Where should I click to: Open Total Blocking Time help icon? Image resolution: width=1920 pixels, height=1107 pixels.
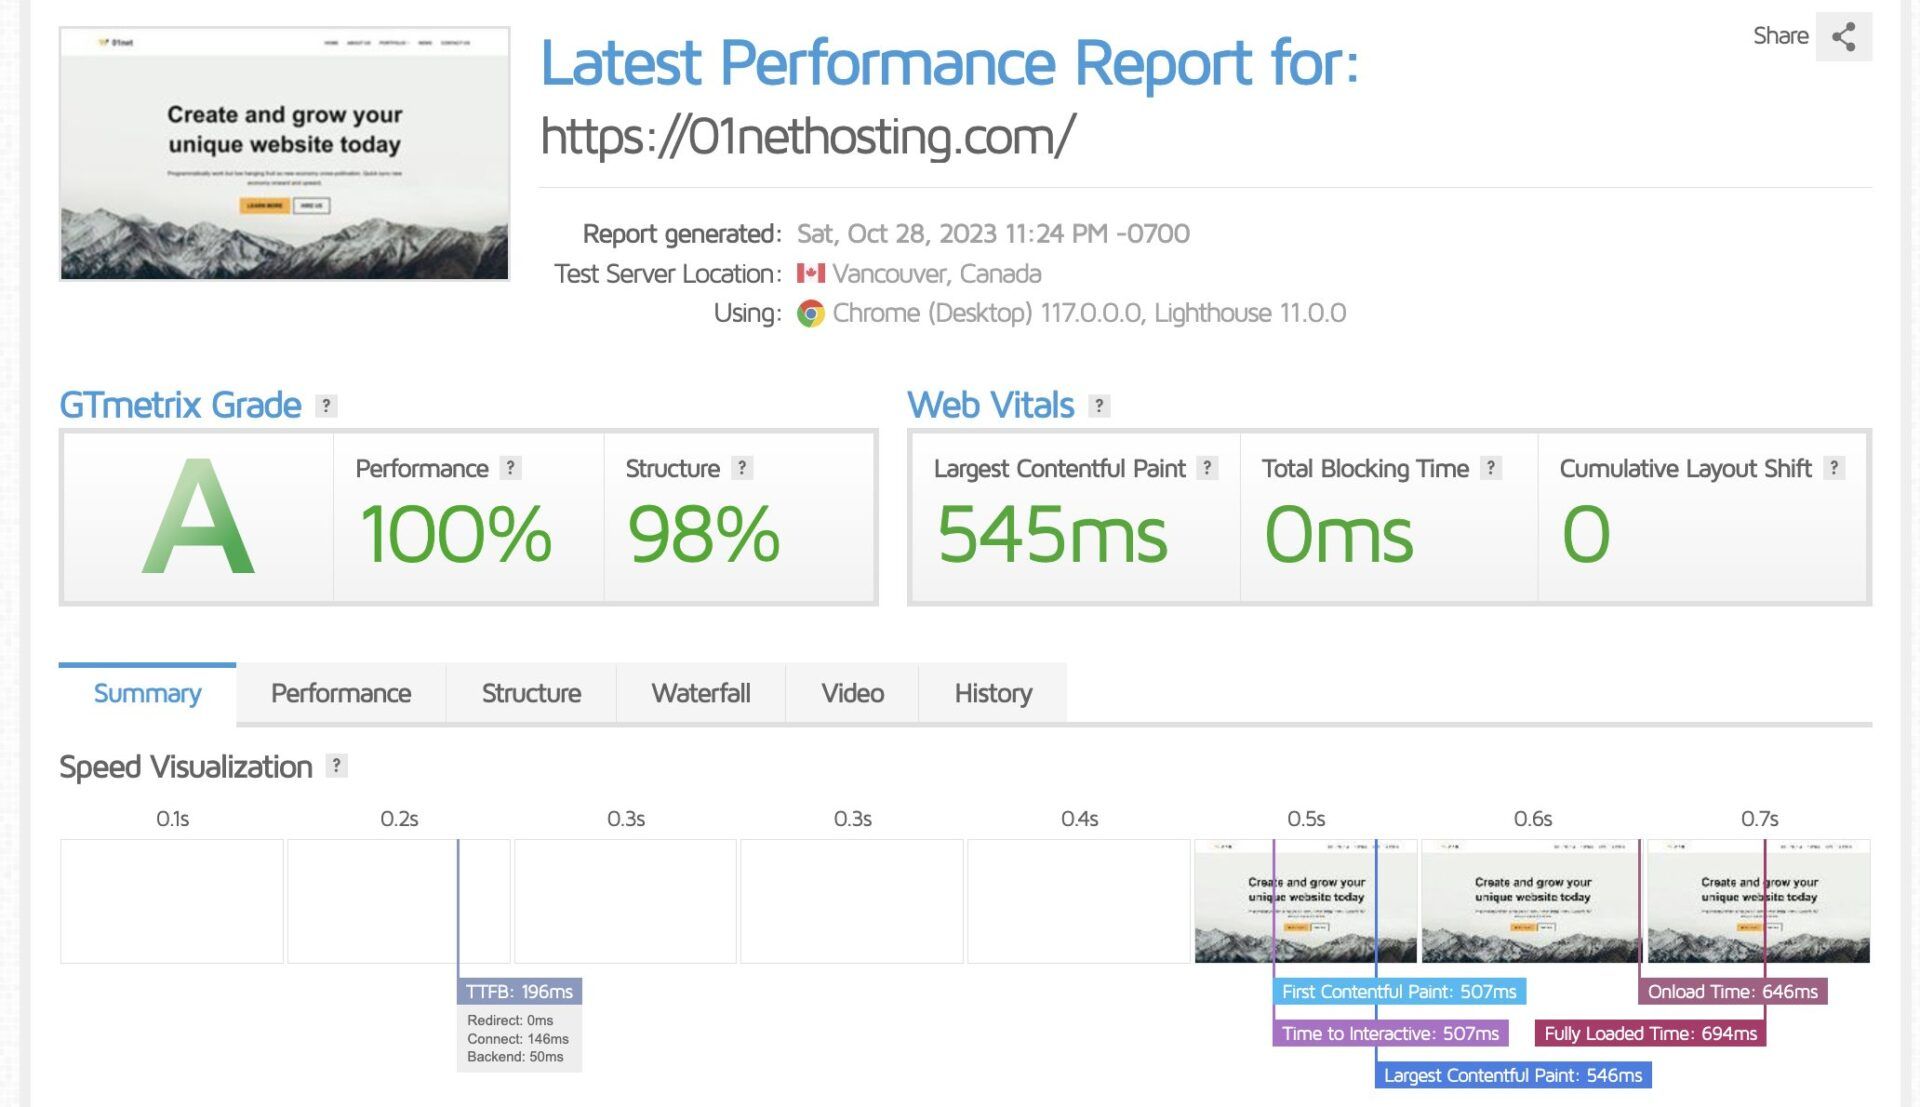coord(1491,468)
